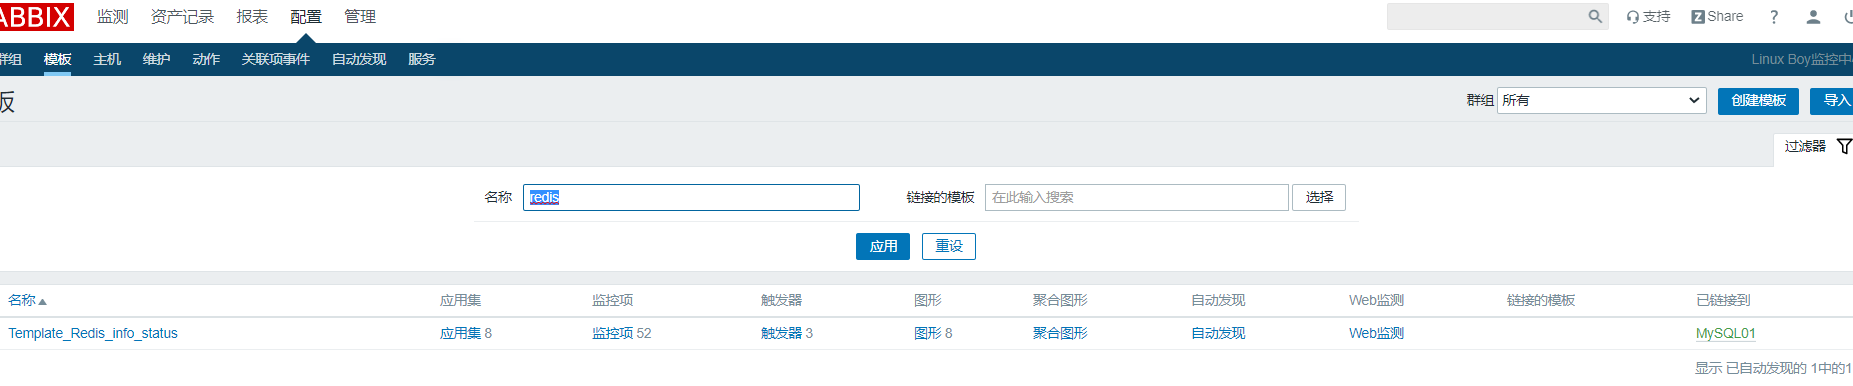Click the ZABBIX logo
This screenshot has height=386, width=1853.
point(36,16)
